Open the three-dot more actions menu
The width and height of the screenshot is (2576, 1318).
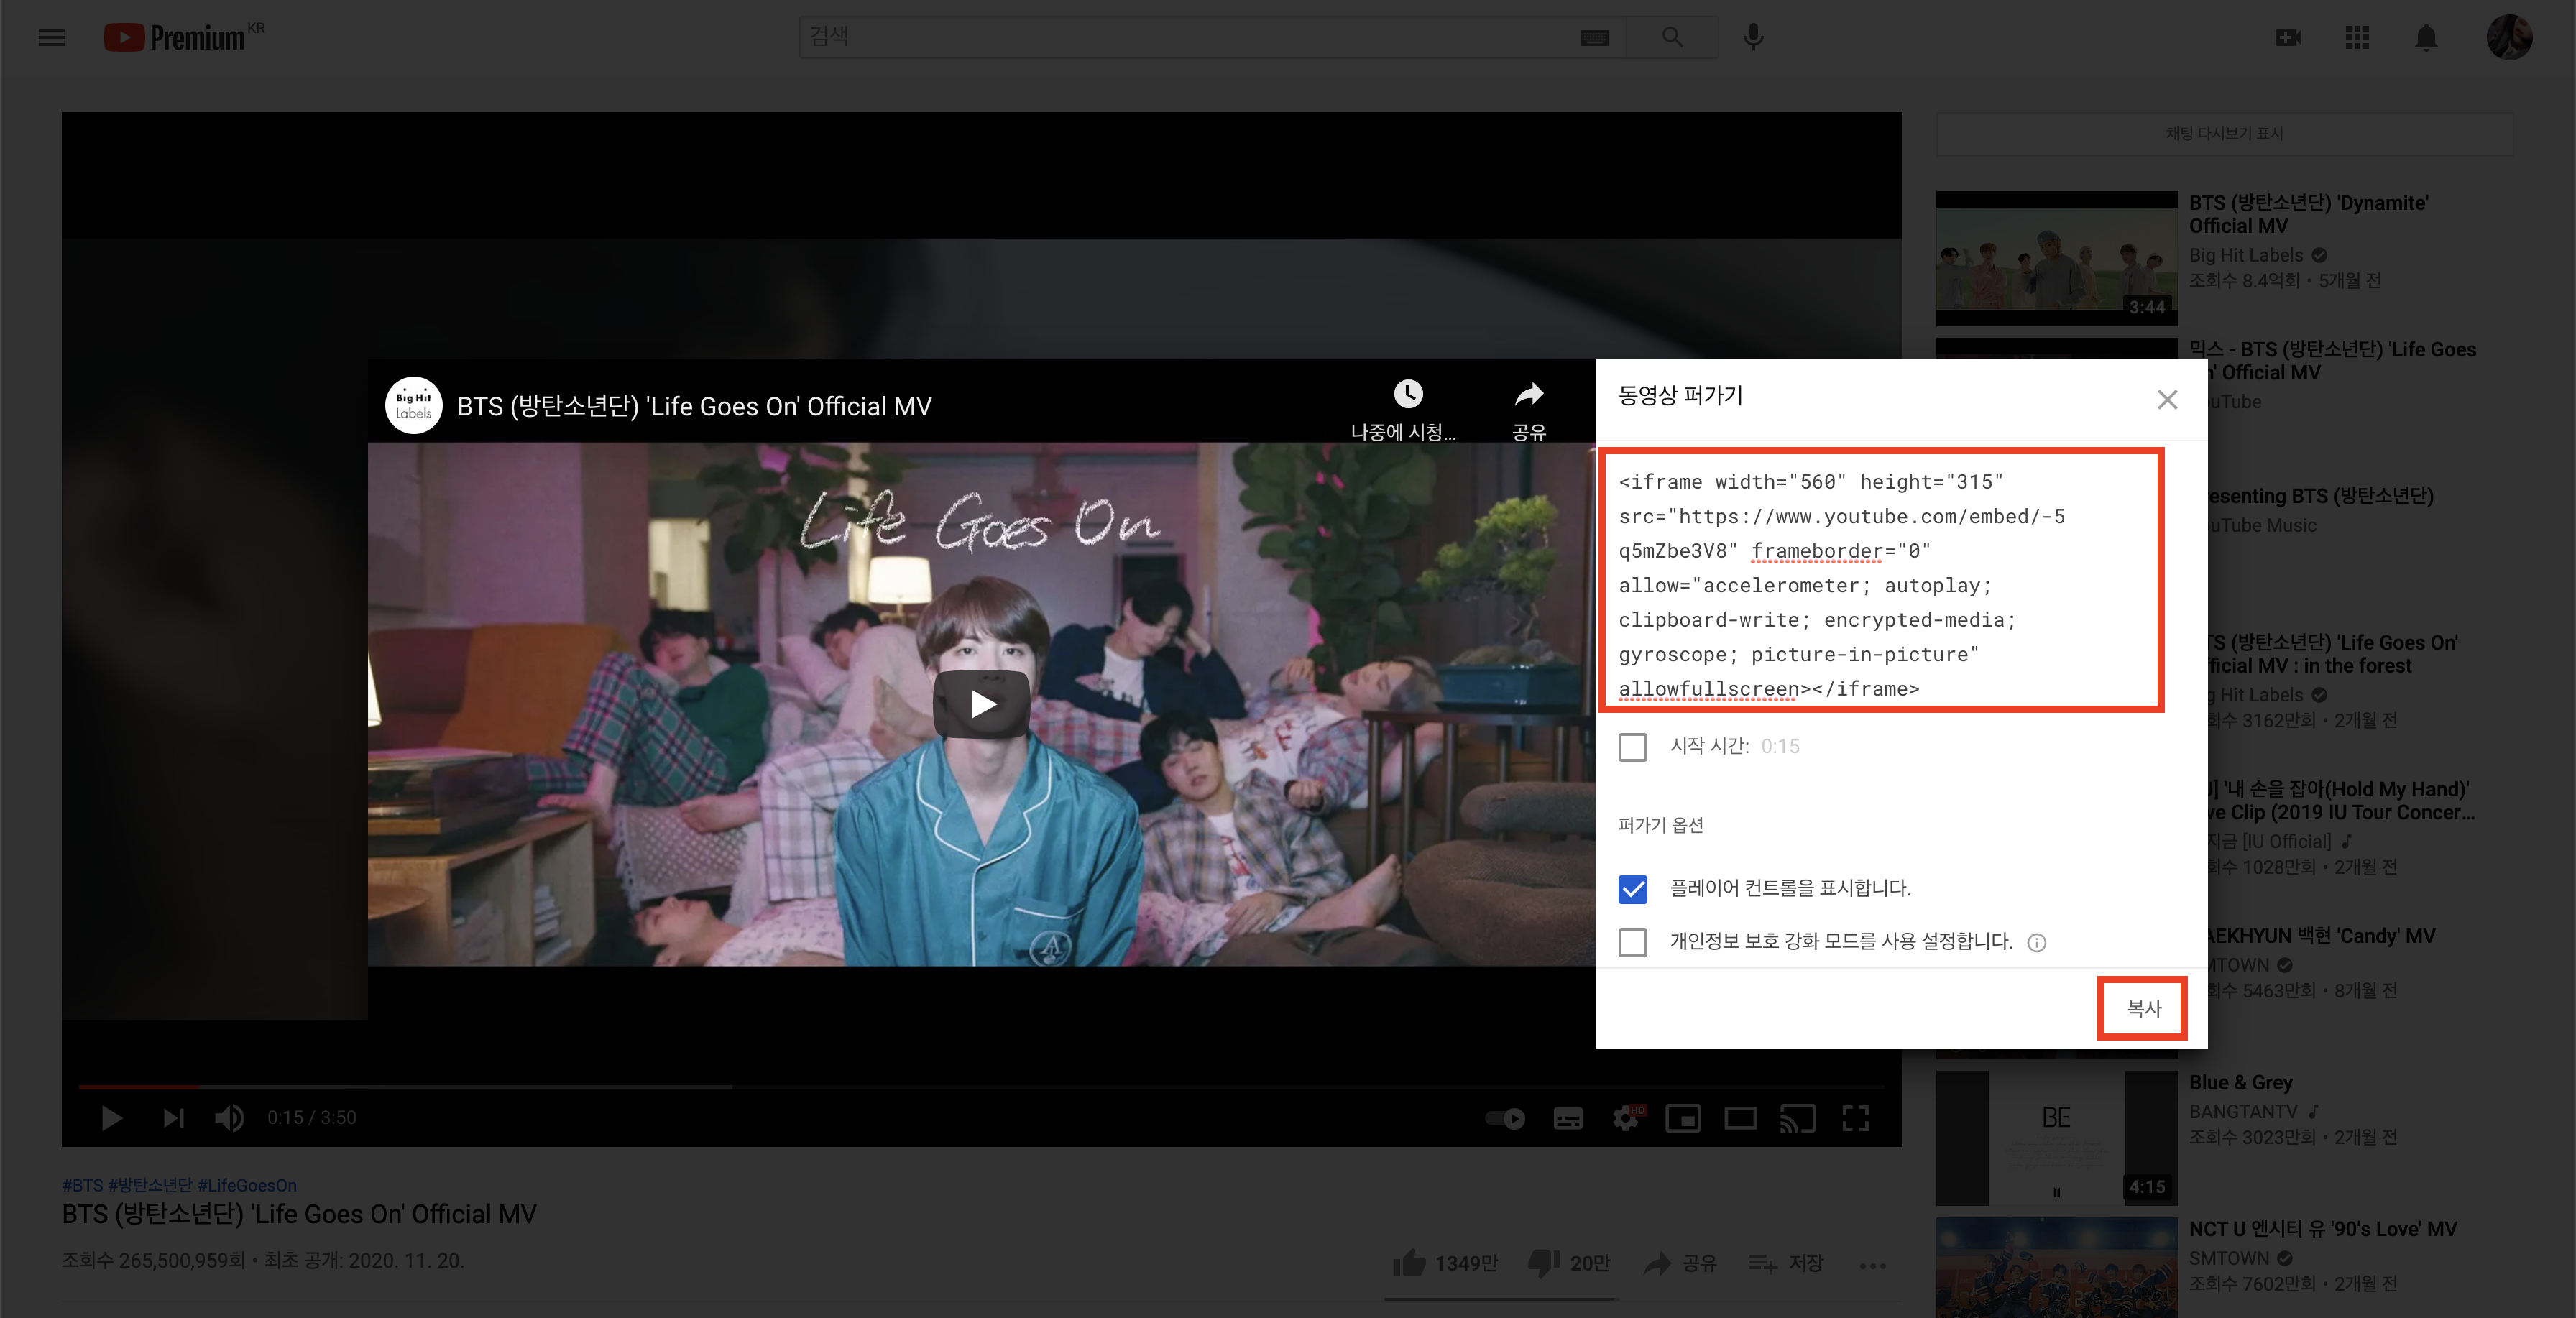(x=1872, y=1265)
